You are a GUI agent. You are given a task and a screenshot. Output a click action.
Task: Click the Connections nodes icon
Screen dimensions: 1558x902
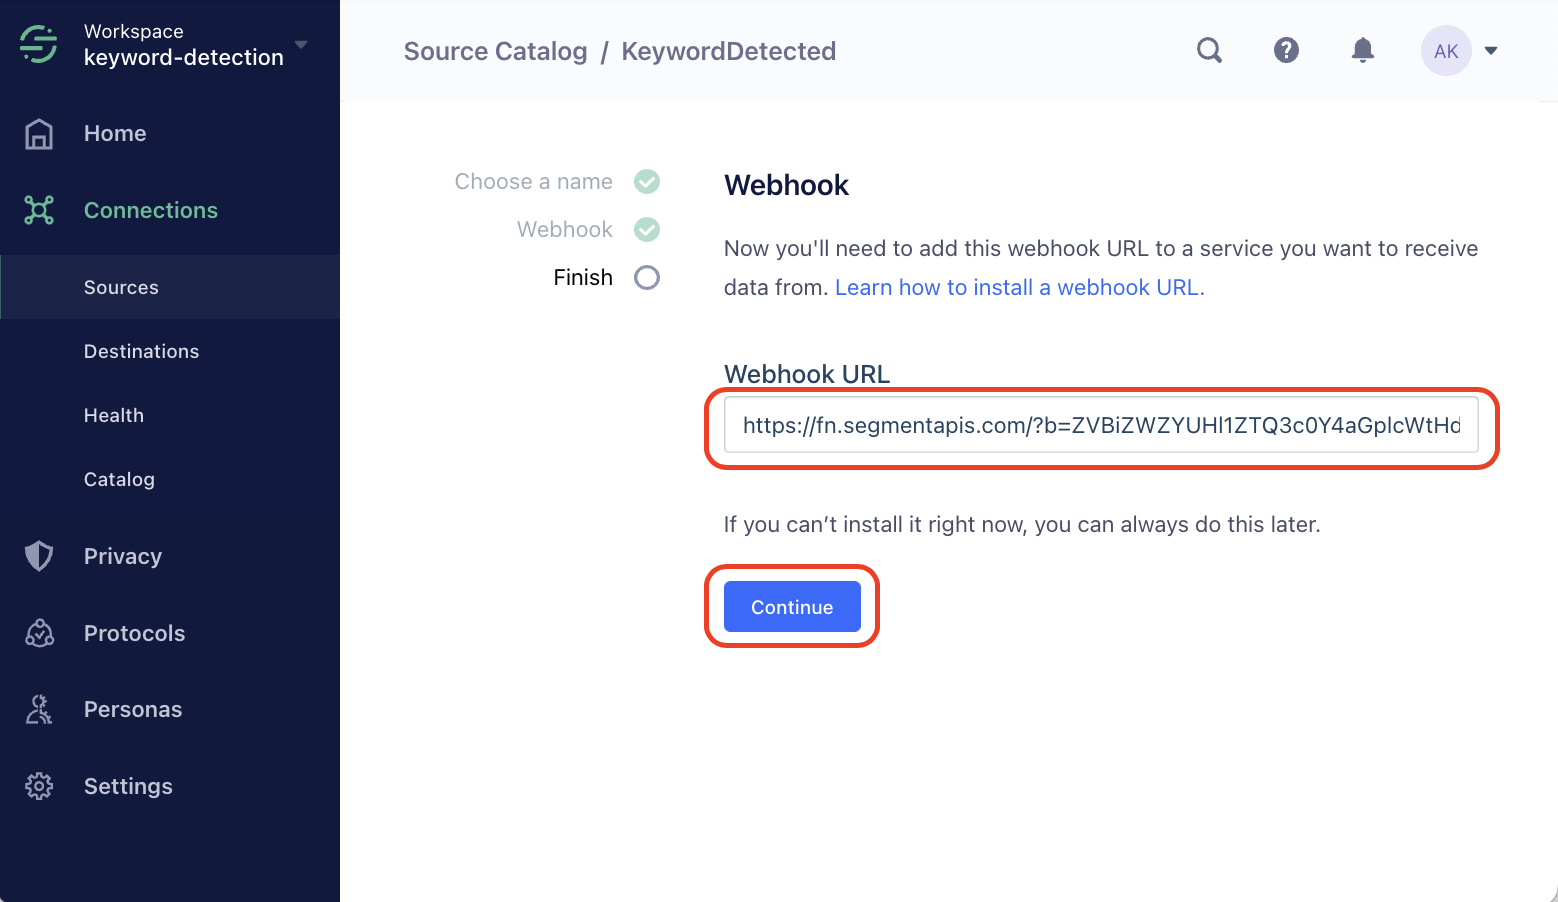(39, 210)
